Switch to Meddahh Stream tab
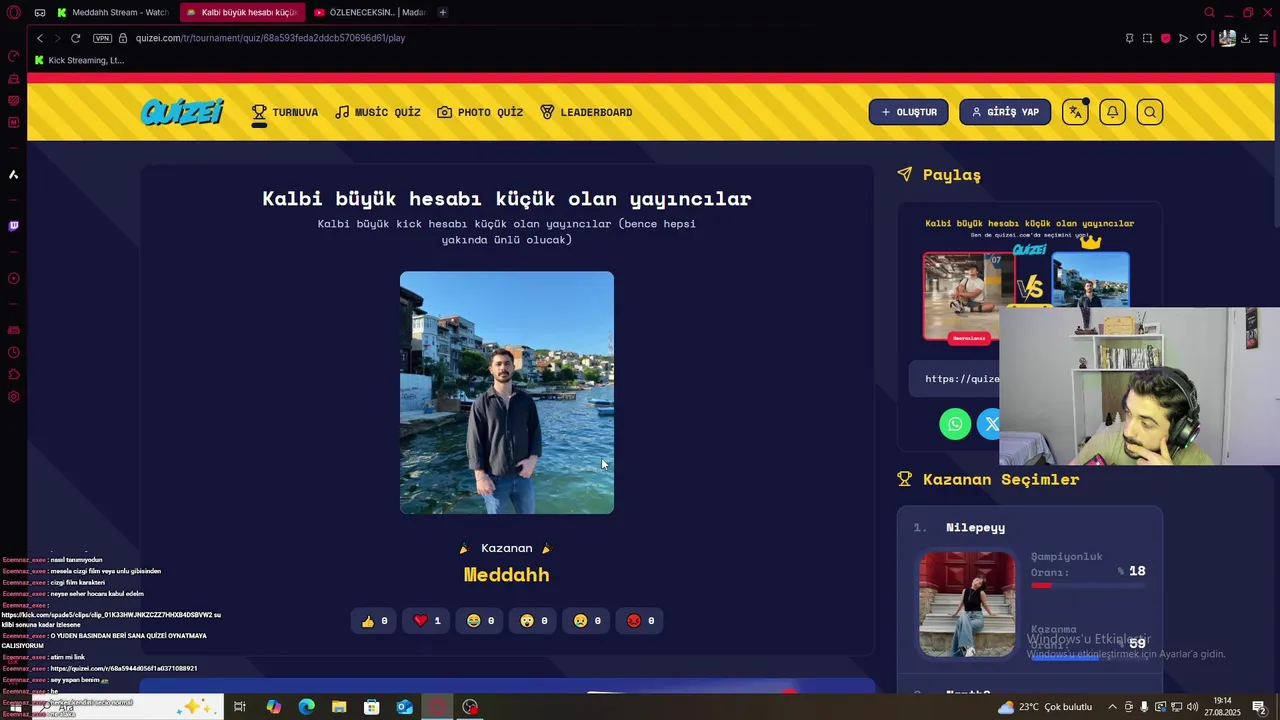The width and height of the screenshot is (1280, 720). 113,12
